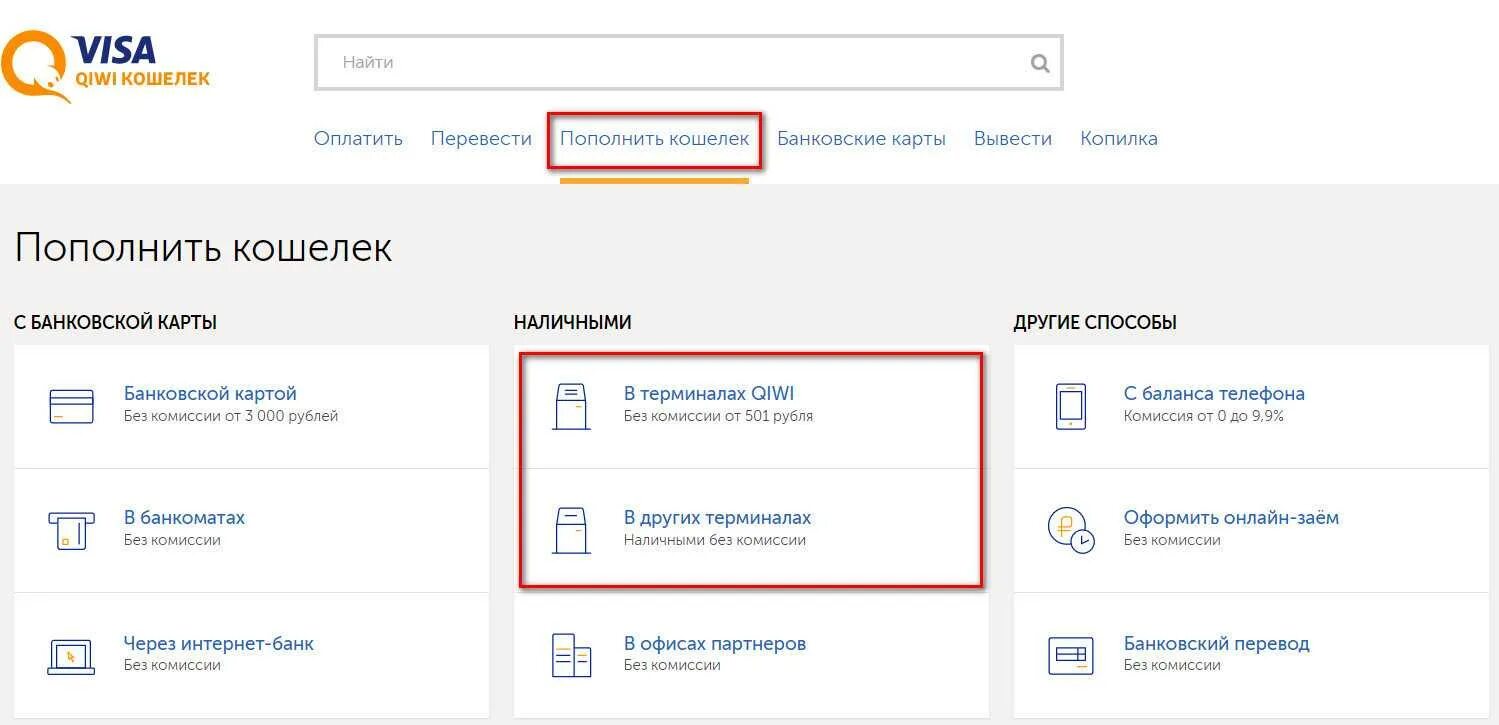Viewport: 1499px width, 725px height.
Task: Select the Пополнить кошелек tab
Action: pyautogui.click(x=654, y=139)
